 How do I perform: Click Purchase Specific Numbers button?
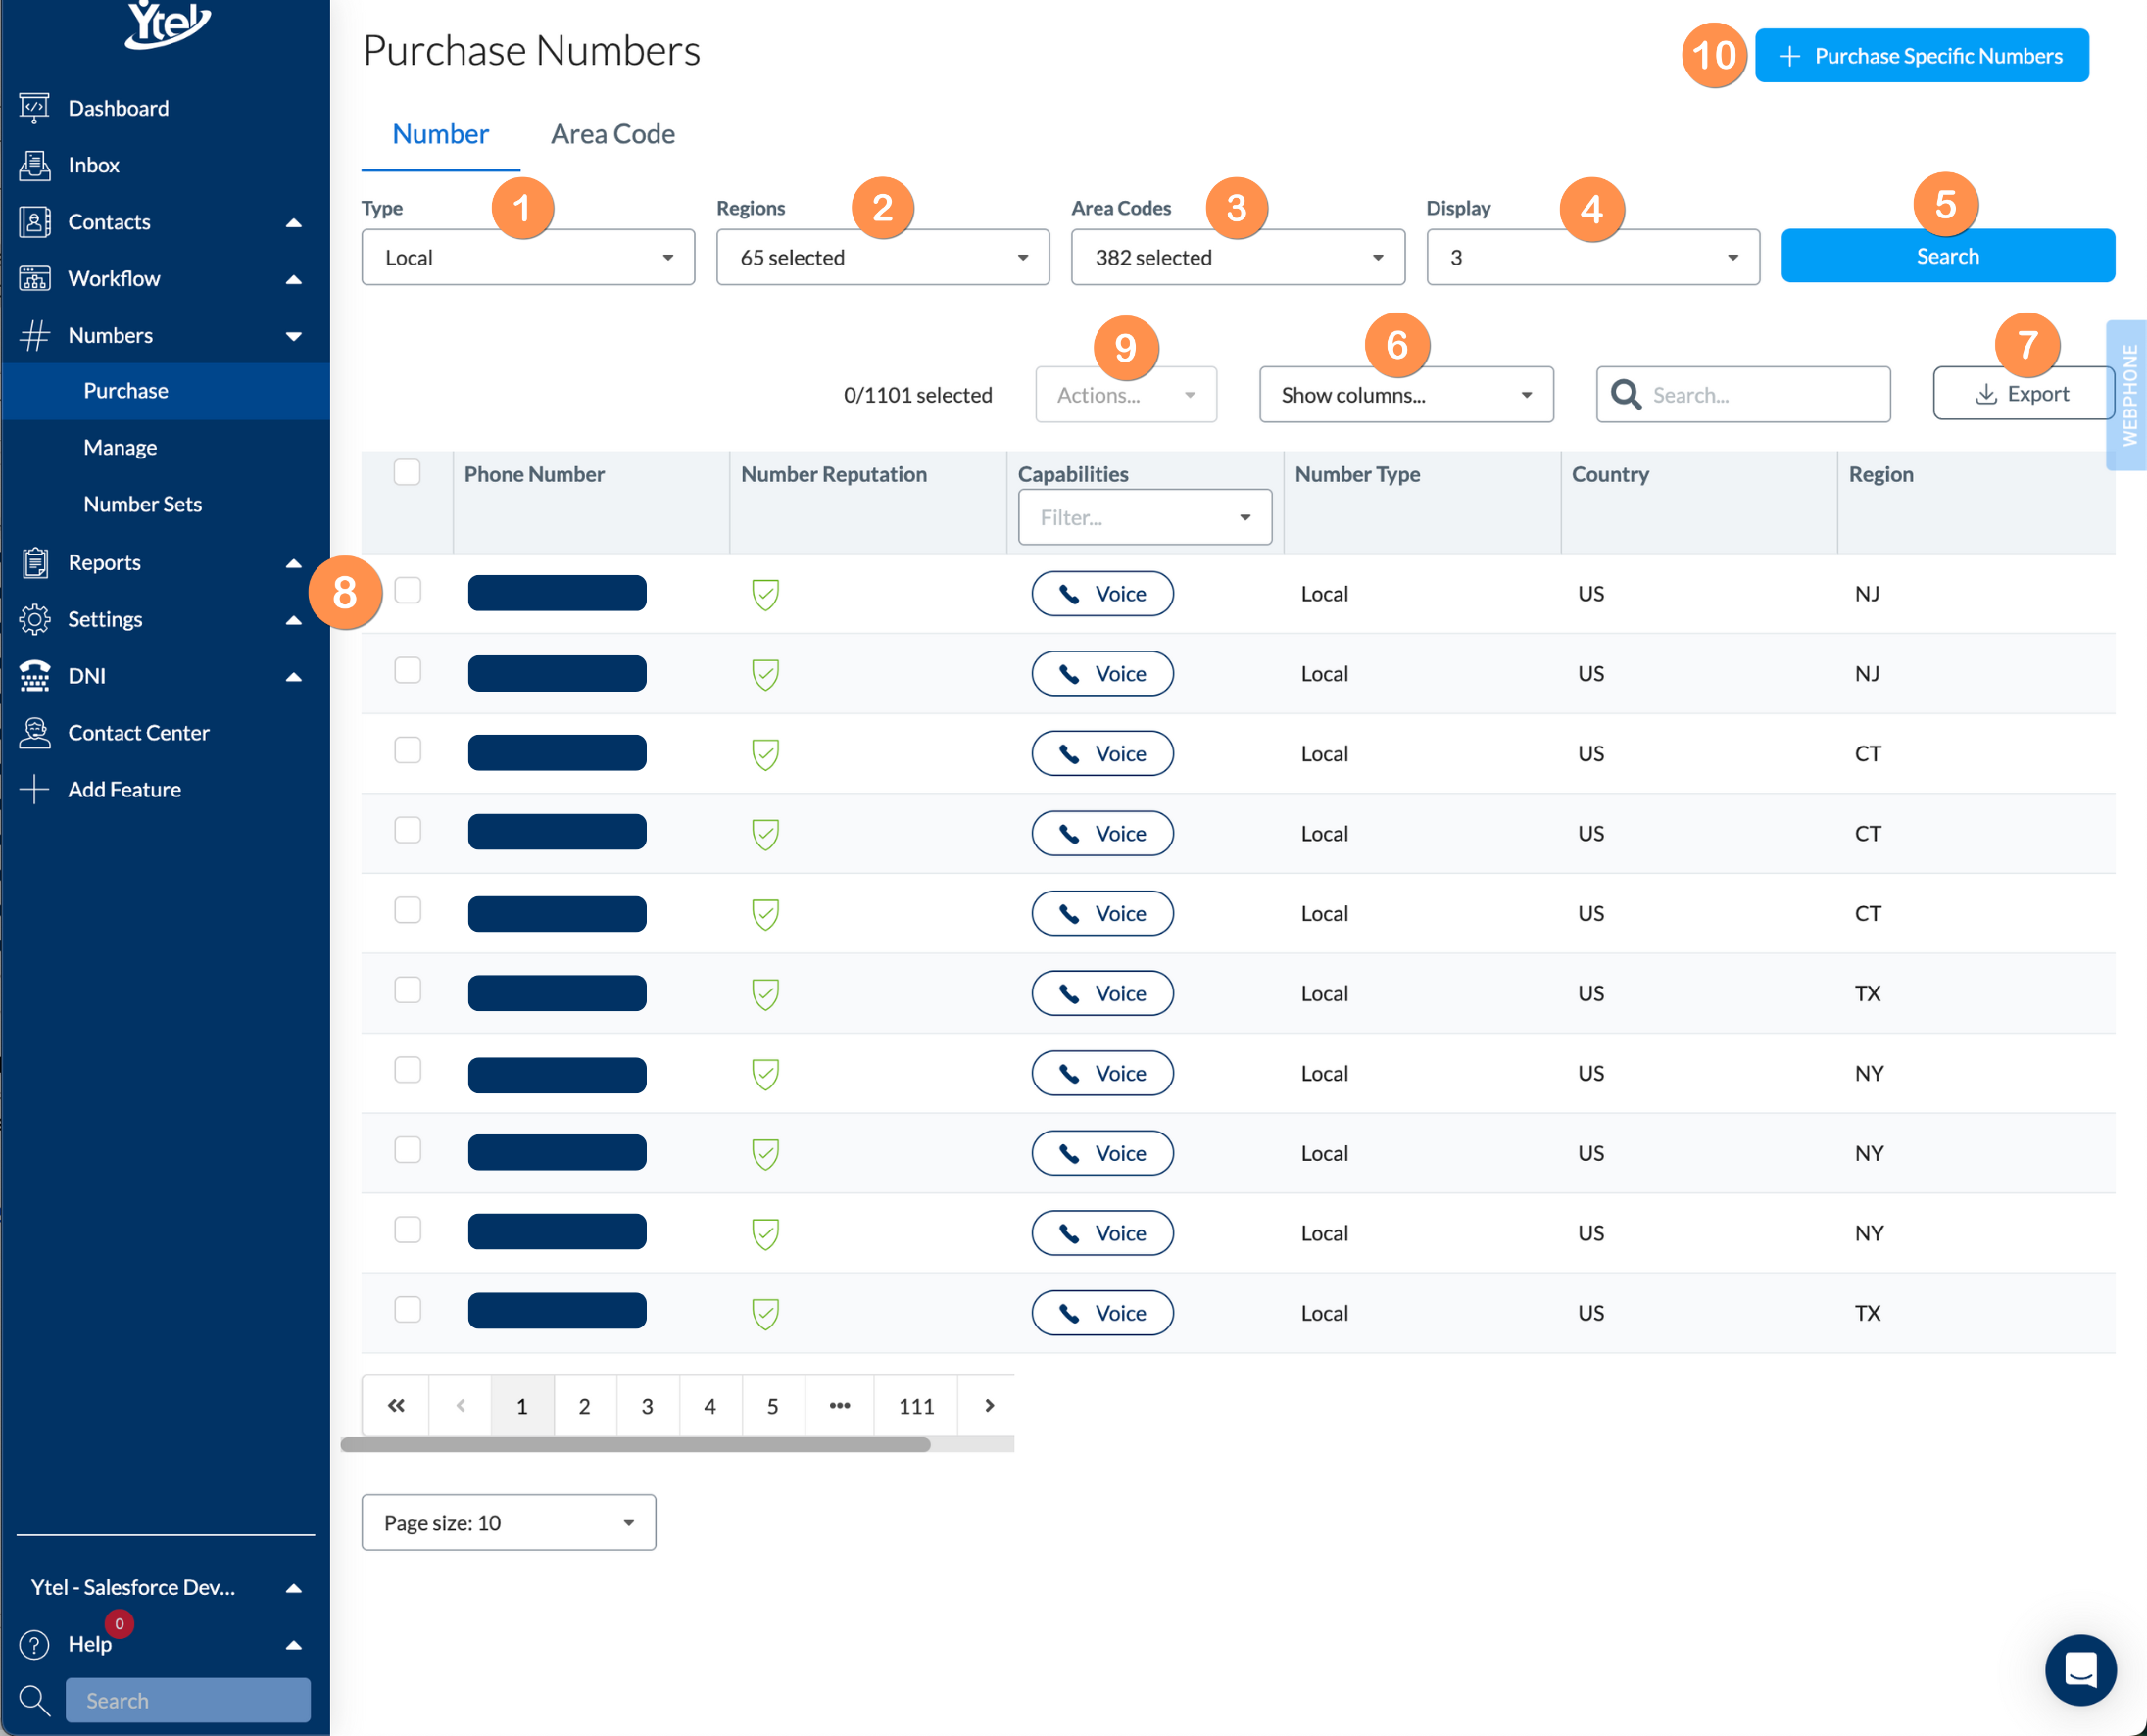[1921, 56]
